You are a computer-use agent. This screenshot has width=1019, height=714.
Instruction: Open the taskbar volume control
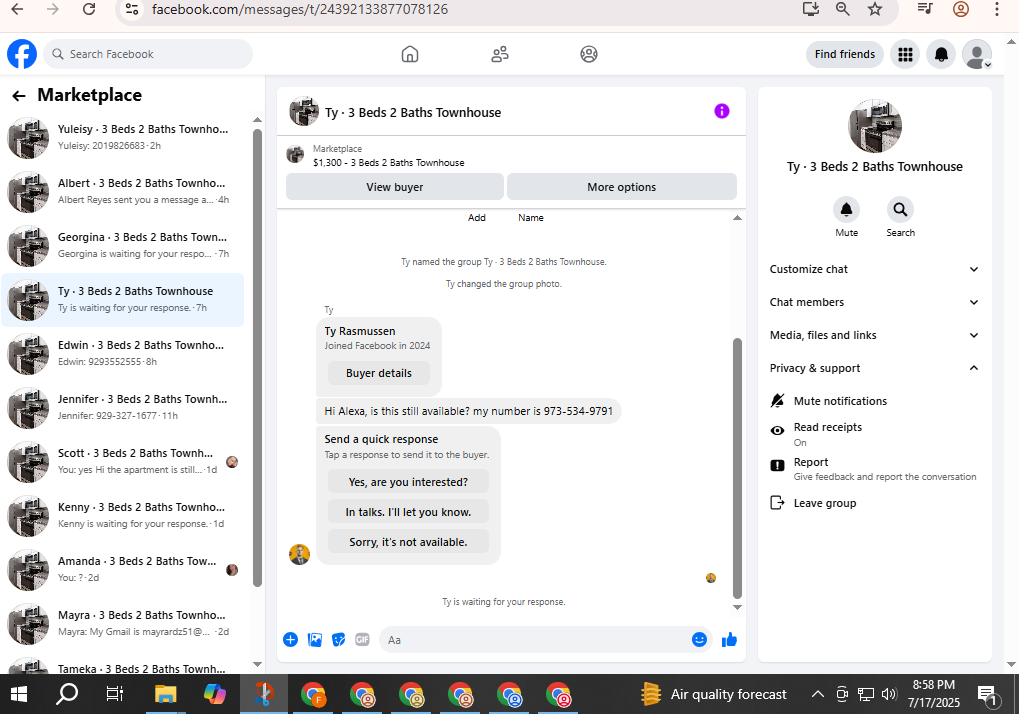889,695
